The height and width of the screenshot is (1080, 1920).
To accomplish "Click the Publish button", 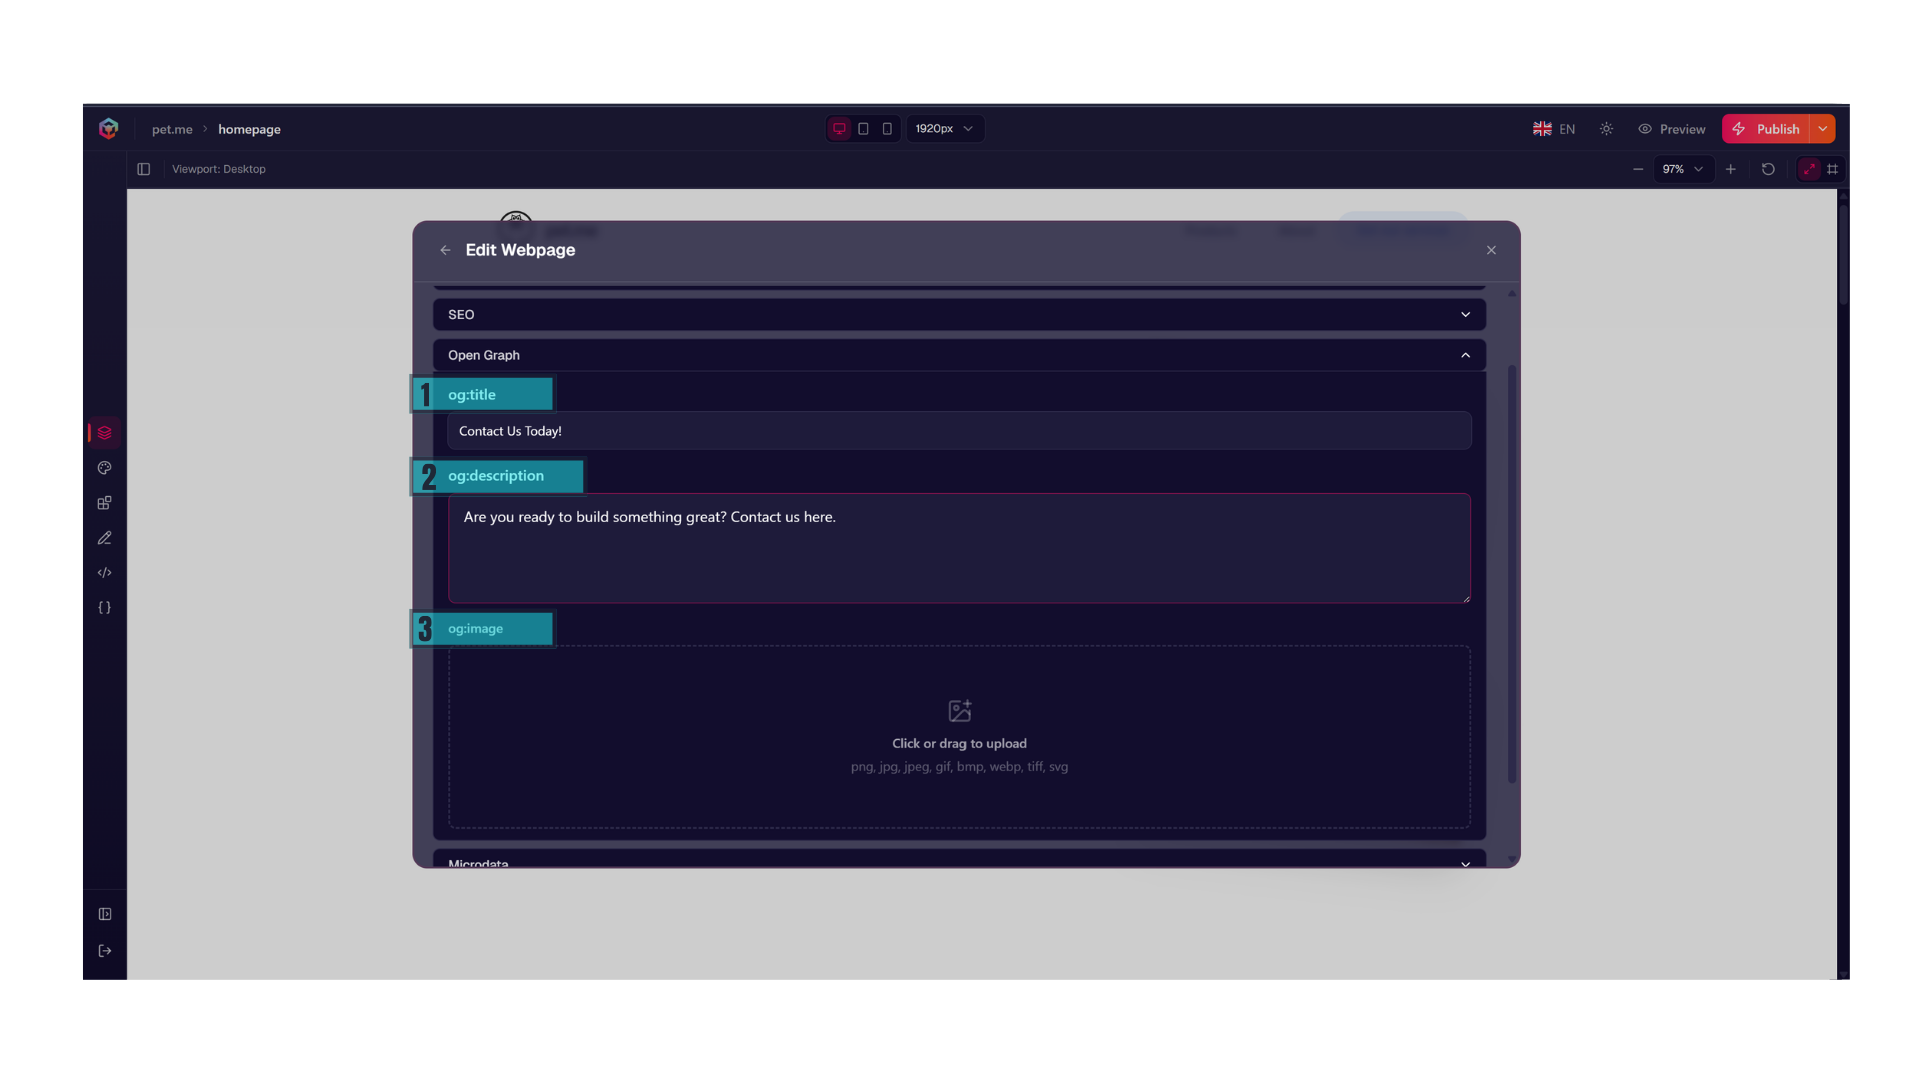I will (x=1766, y=129).
